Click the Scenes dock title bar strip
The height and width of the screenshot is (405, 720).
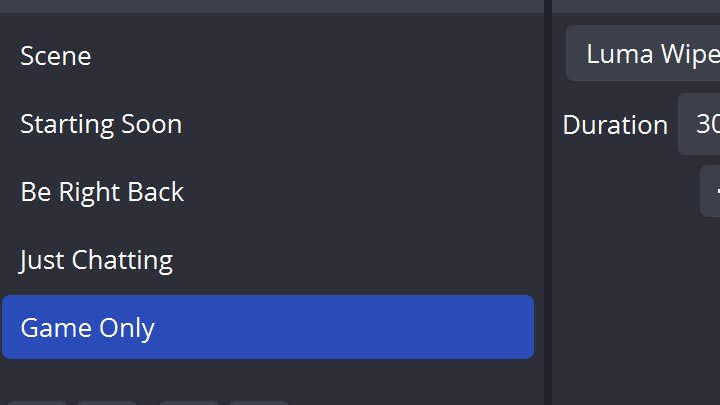click(x=270, y=5)
